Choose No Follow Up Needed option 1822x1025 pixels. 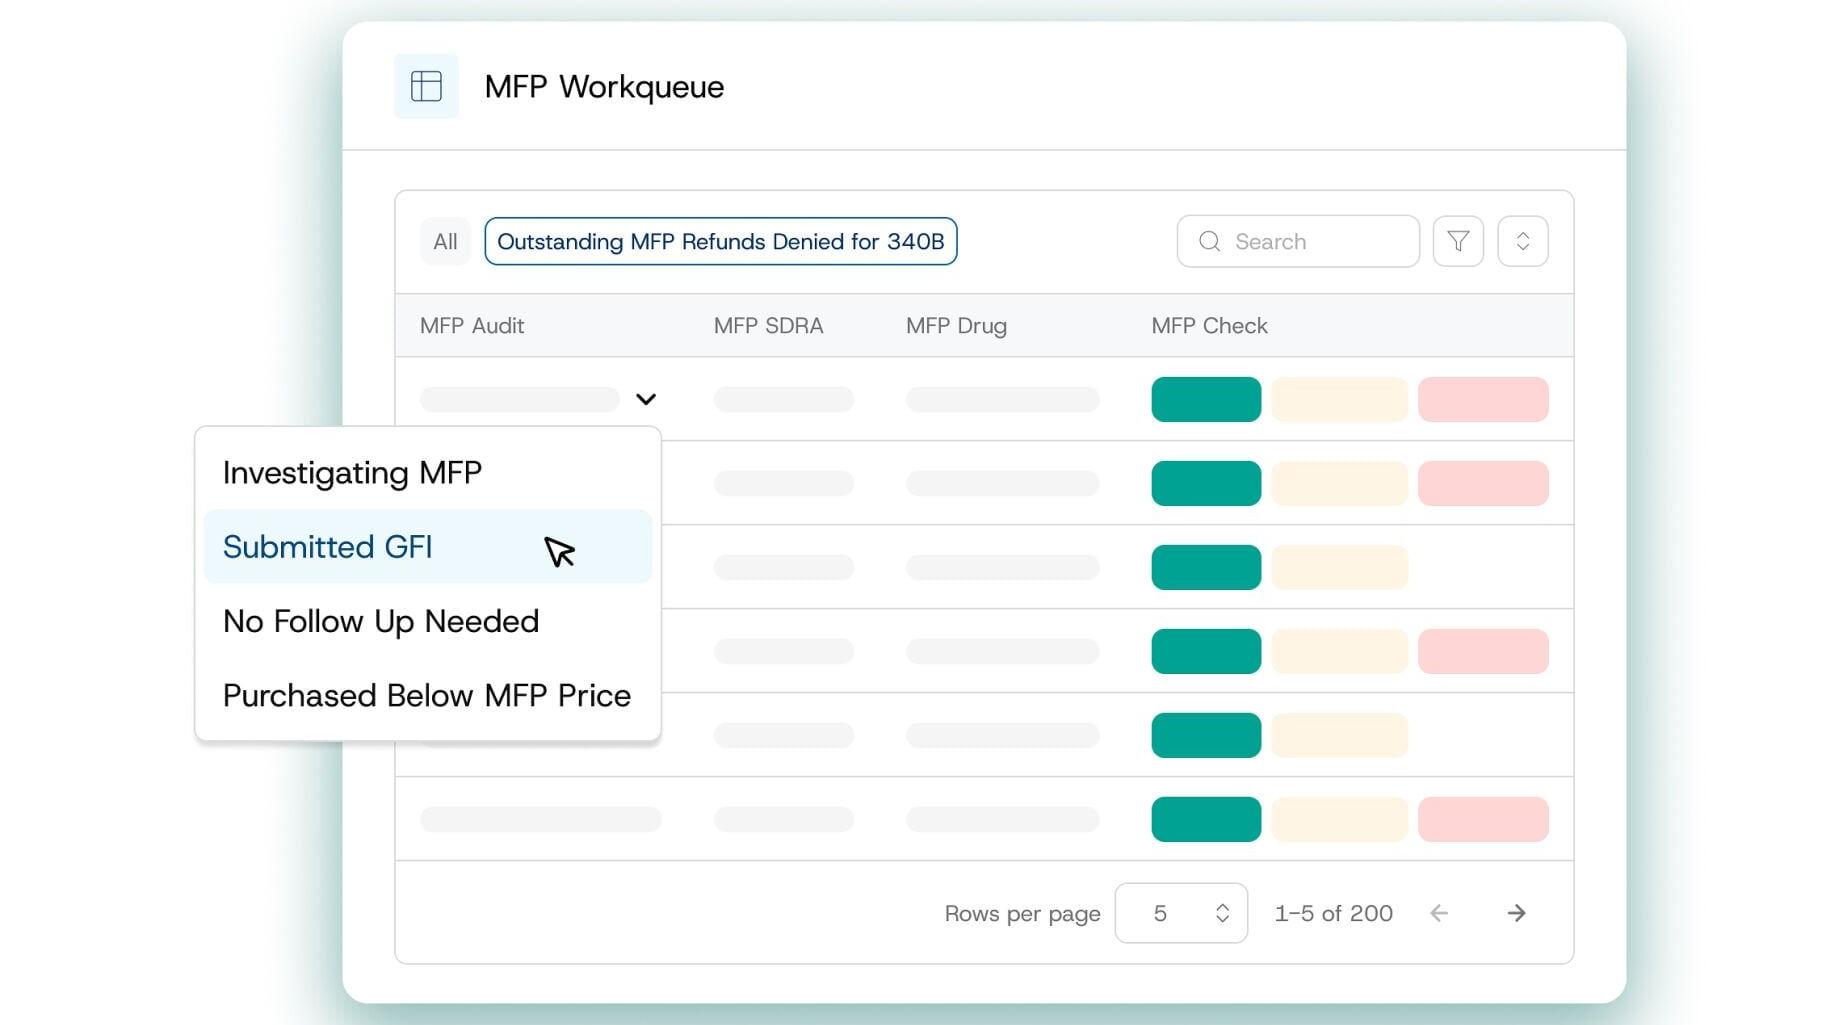coord(428,621)
